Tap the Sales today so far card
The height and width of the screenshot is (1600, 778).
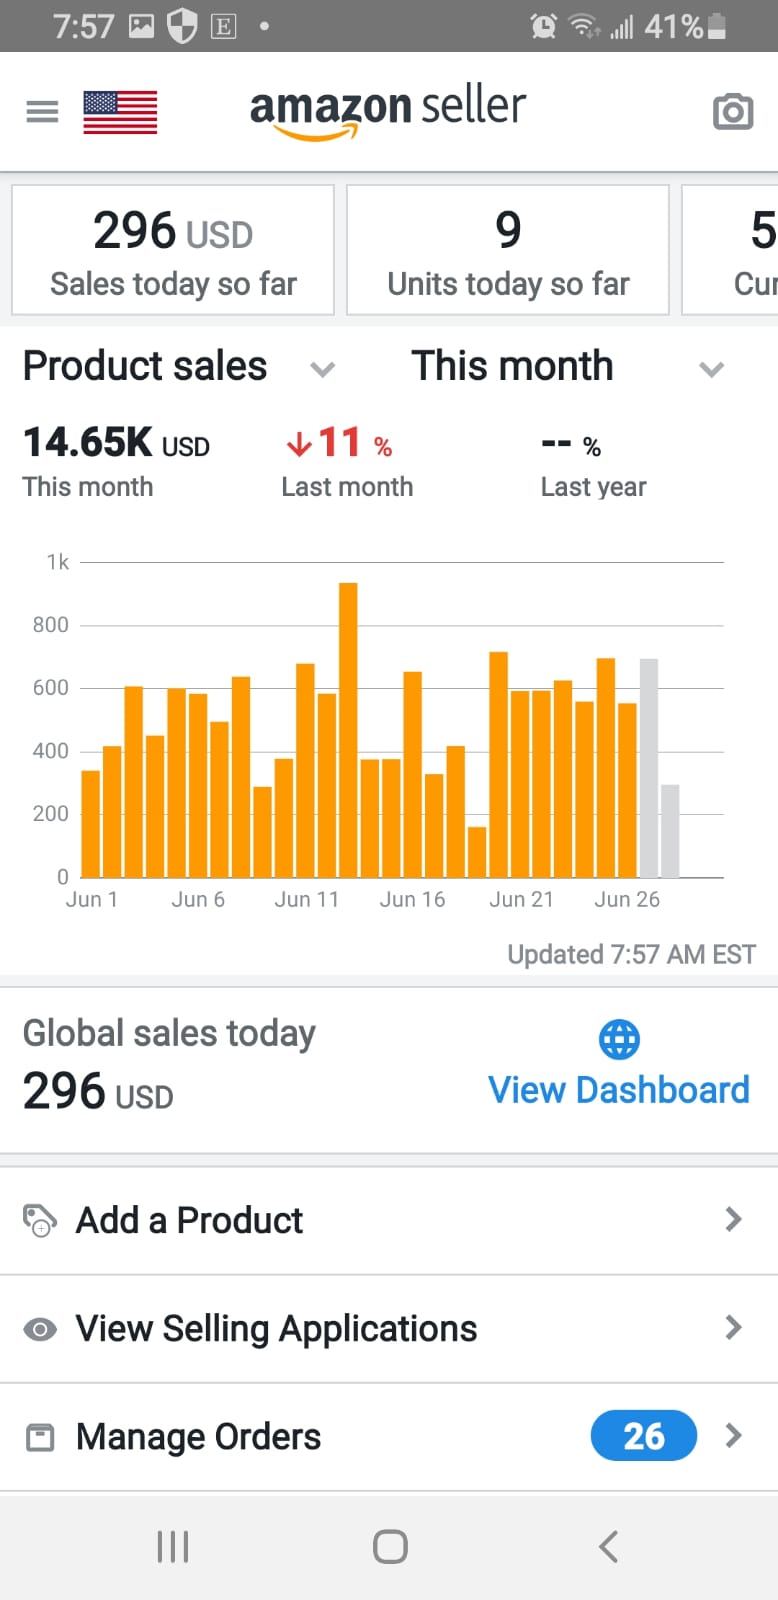point(173,250)
